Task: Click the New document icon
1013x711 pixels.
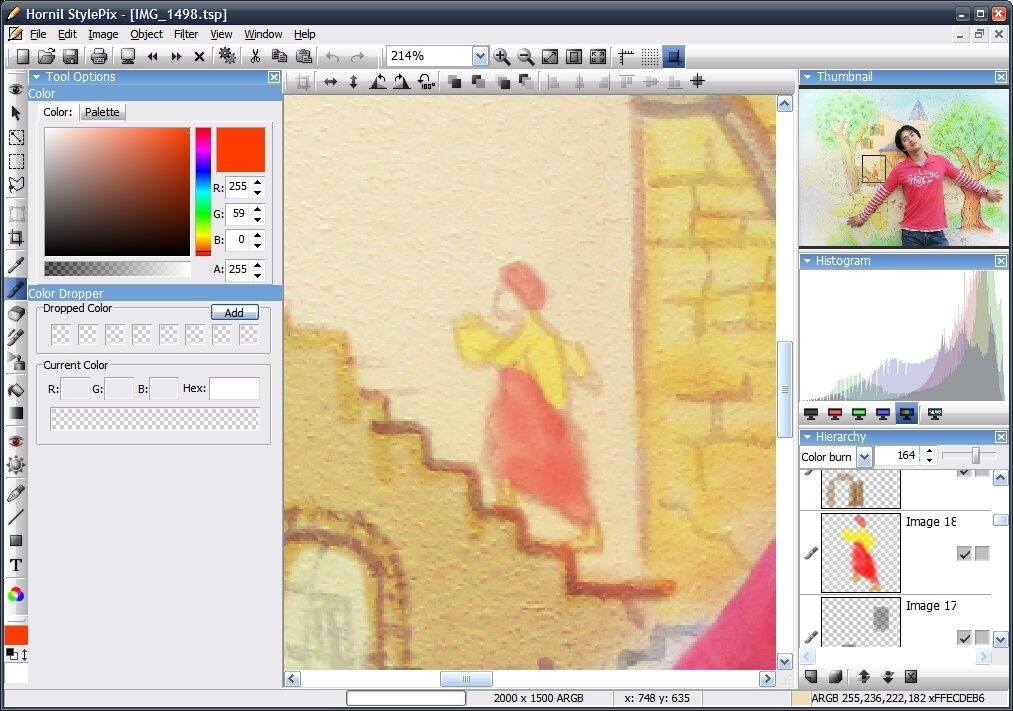Action: 23,57
